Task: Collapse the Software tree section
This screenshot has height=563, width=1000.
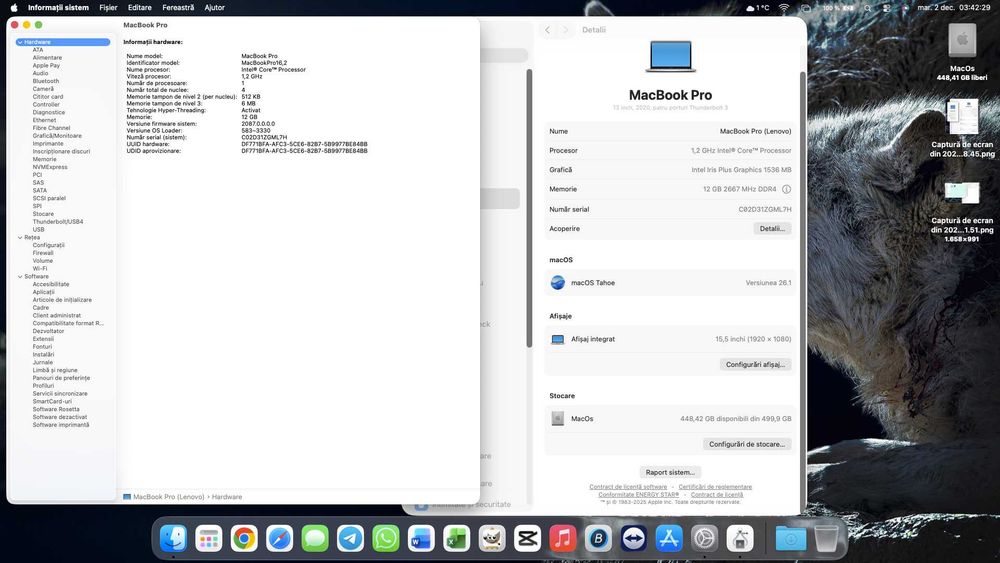Action: pyautogui.click(x=20, y=277)
